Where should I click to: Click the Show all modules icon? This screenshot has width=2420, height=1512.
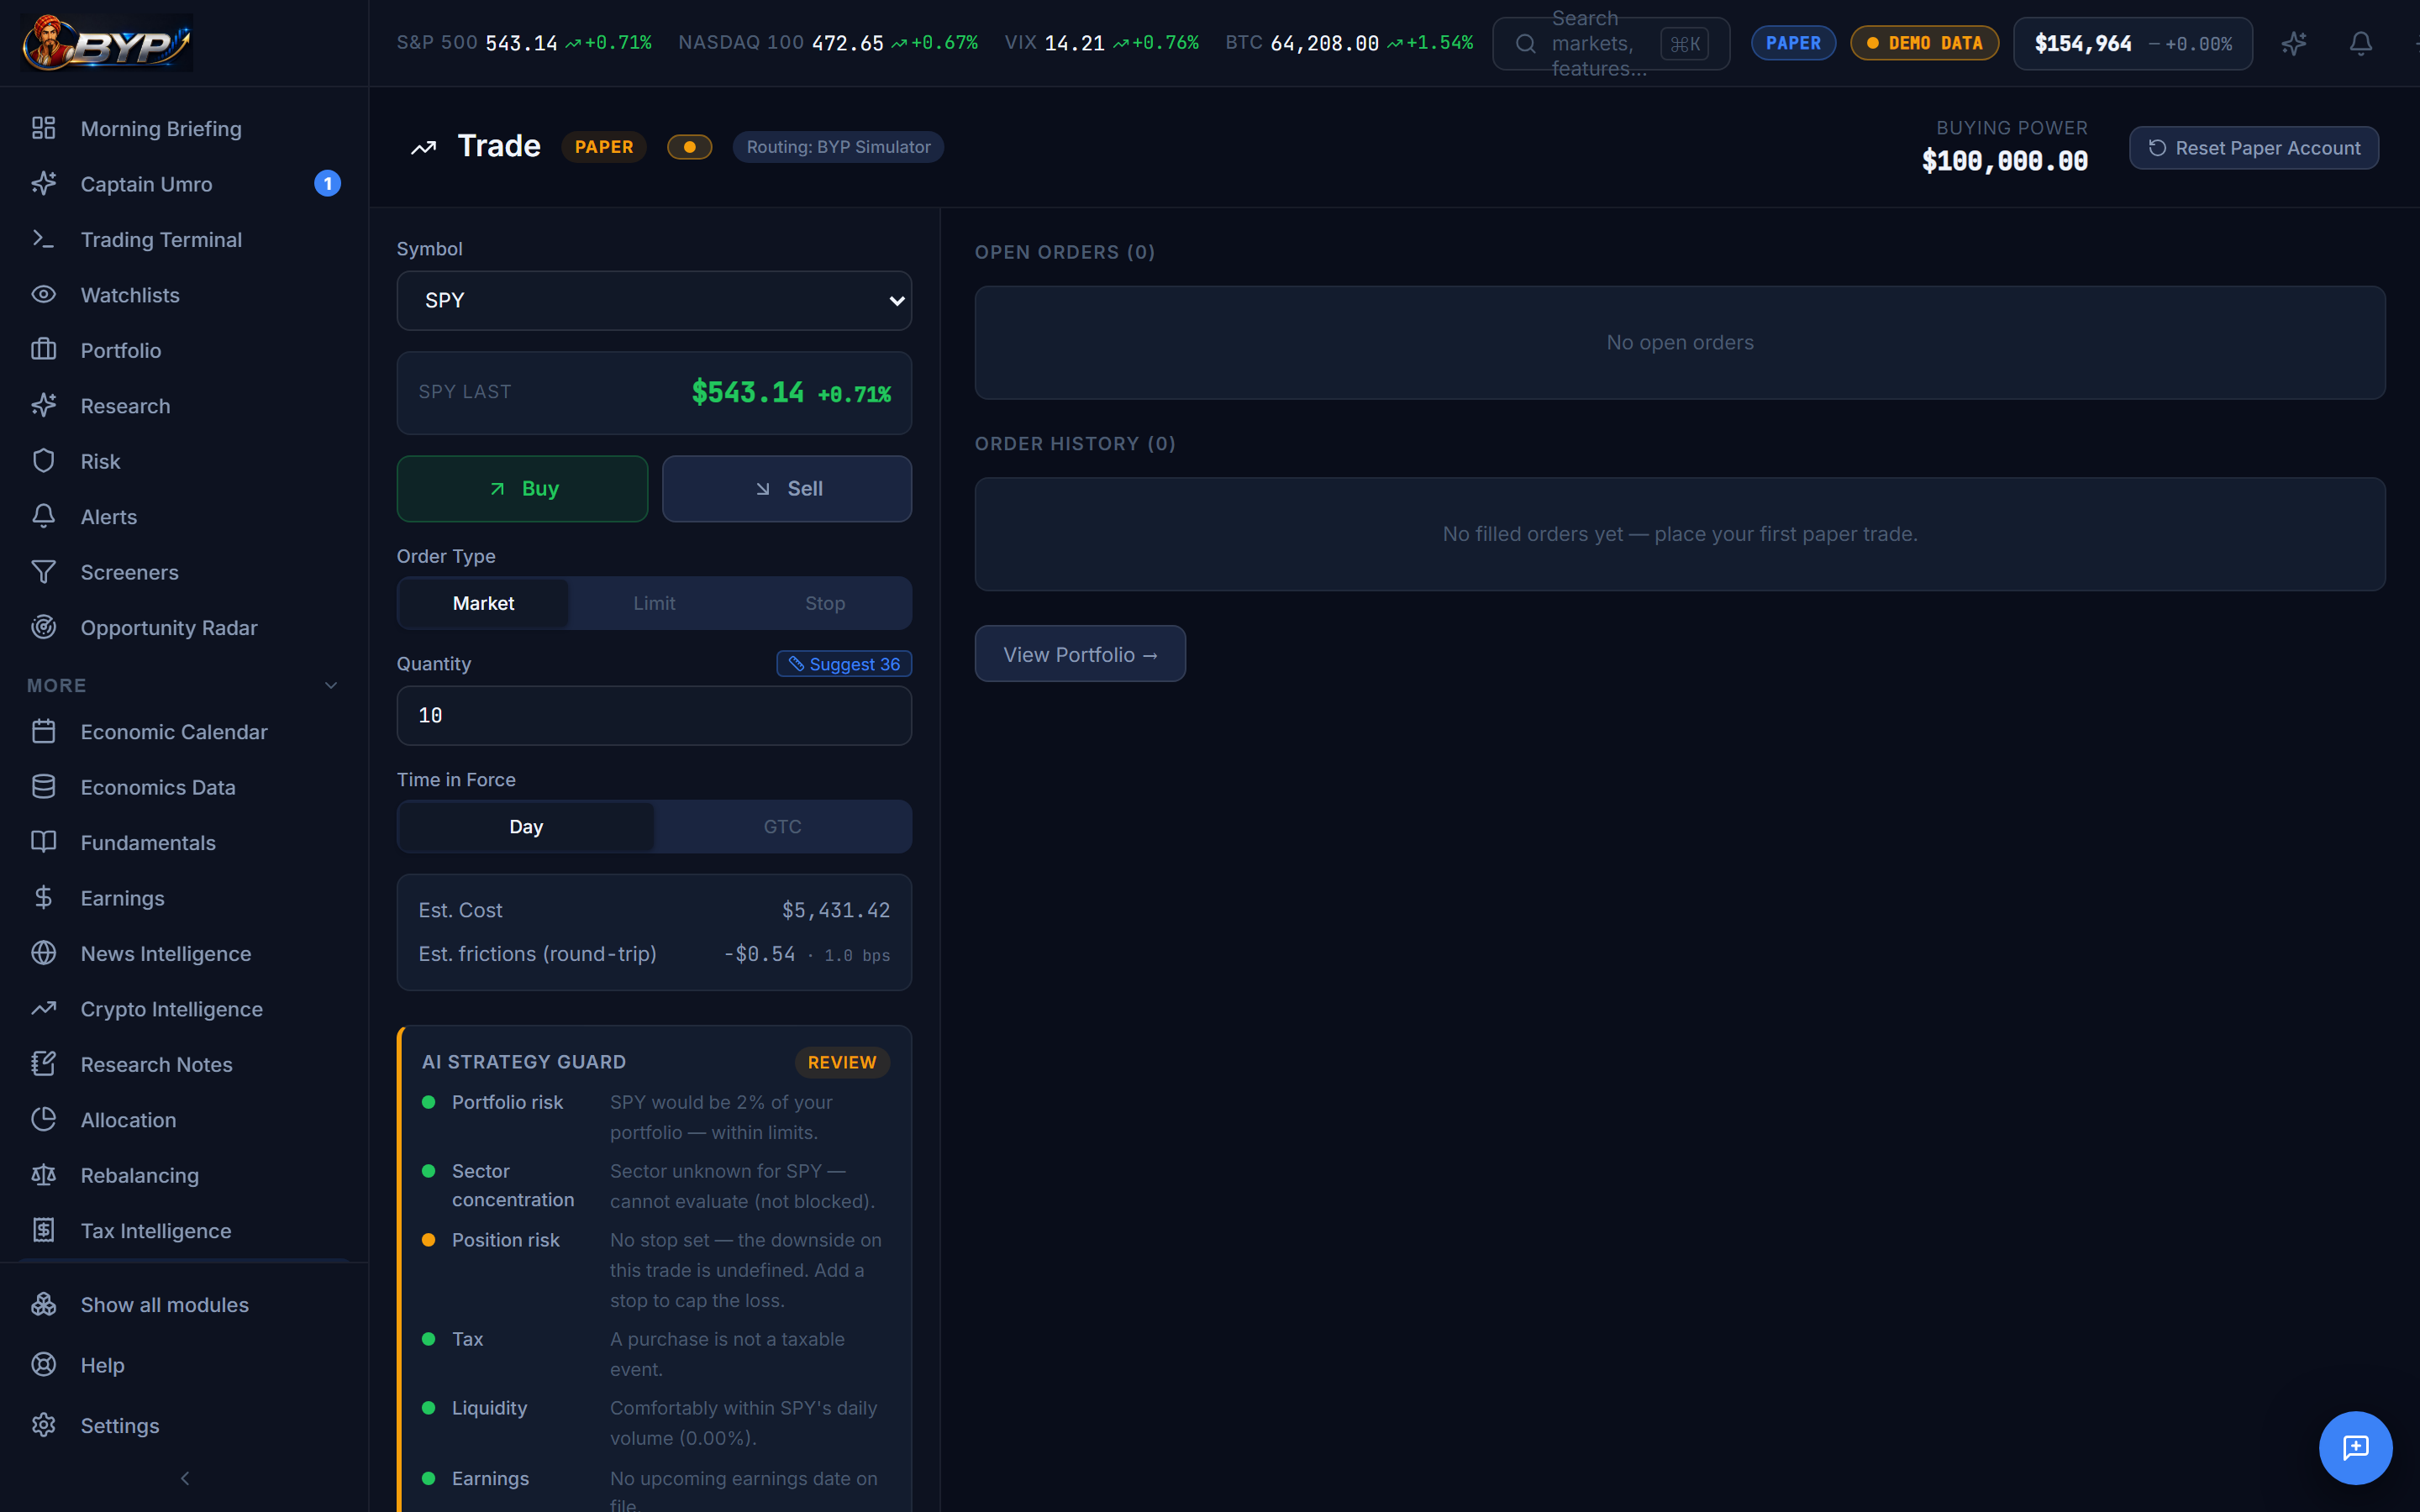point(43,1305)
